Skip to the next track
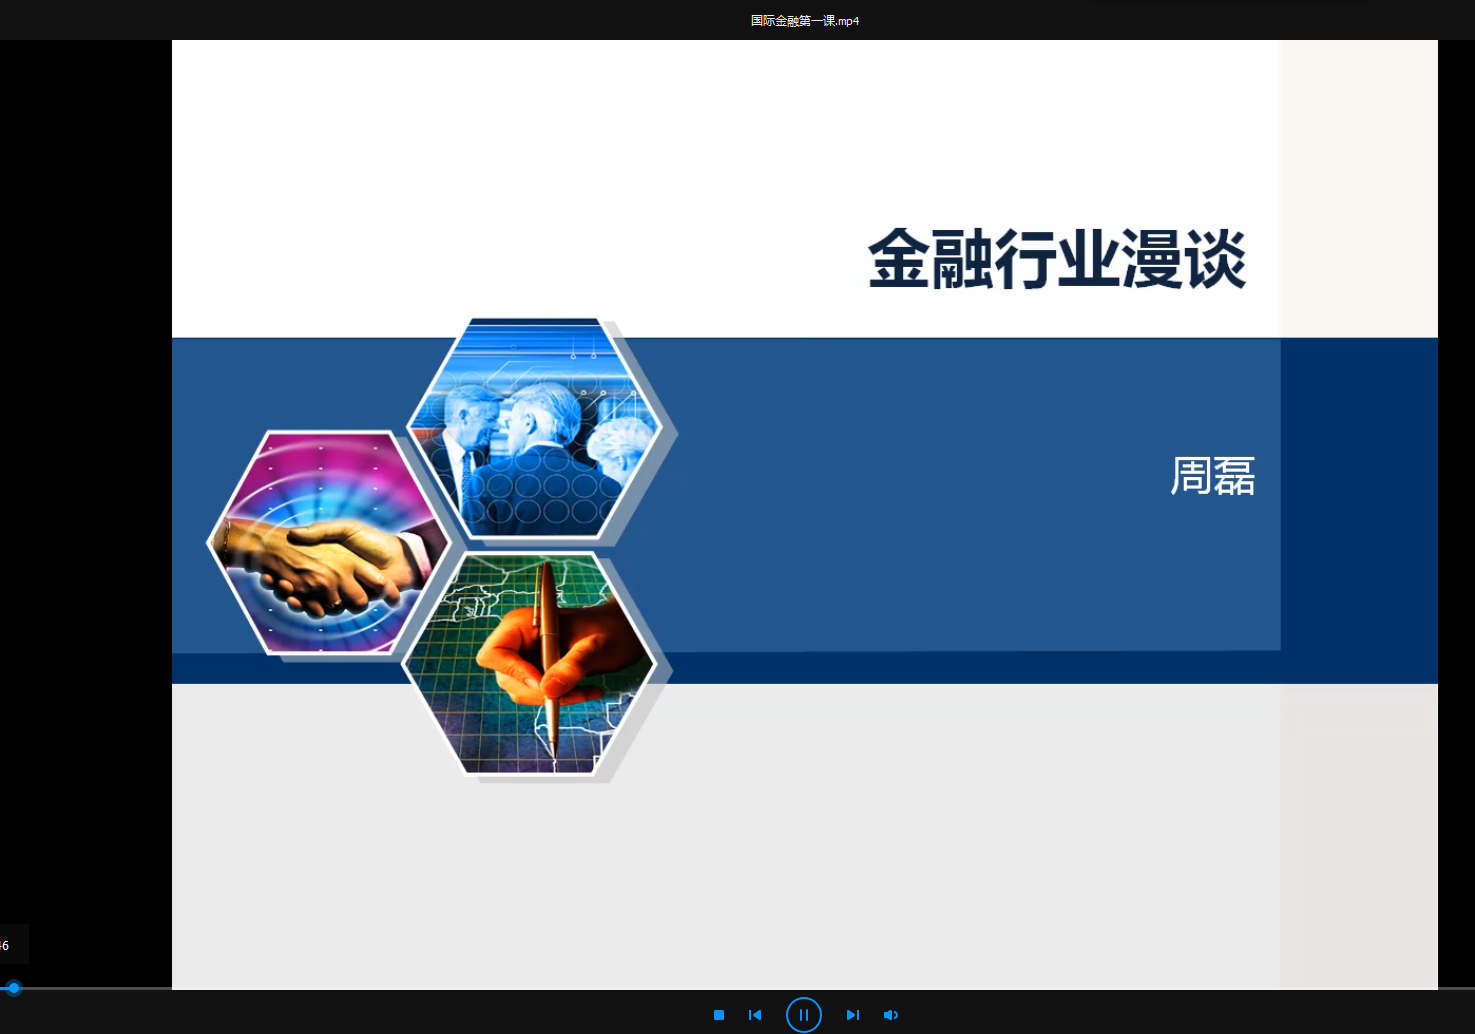Image resolution: width=1475 pixels, height=1034 pixels. coord(853,1015)
